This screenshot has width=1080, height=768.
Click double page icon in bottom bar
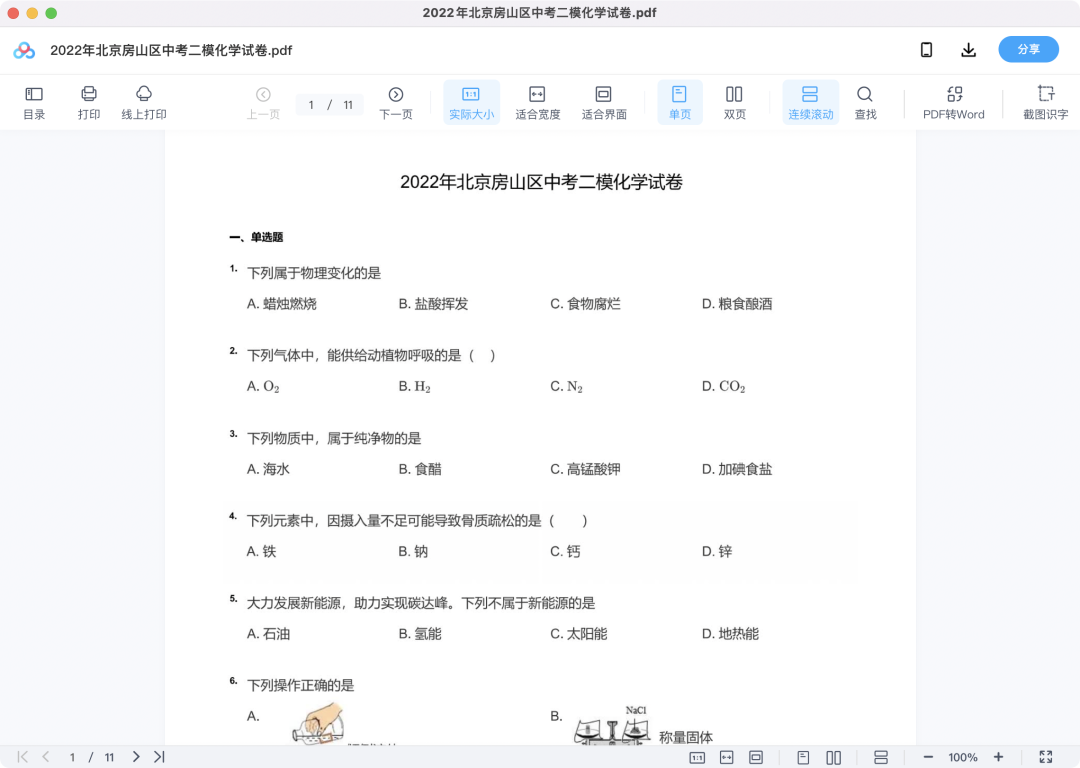coord(833,757)
